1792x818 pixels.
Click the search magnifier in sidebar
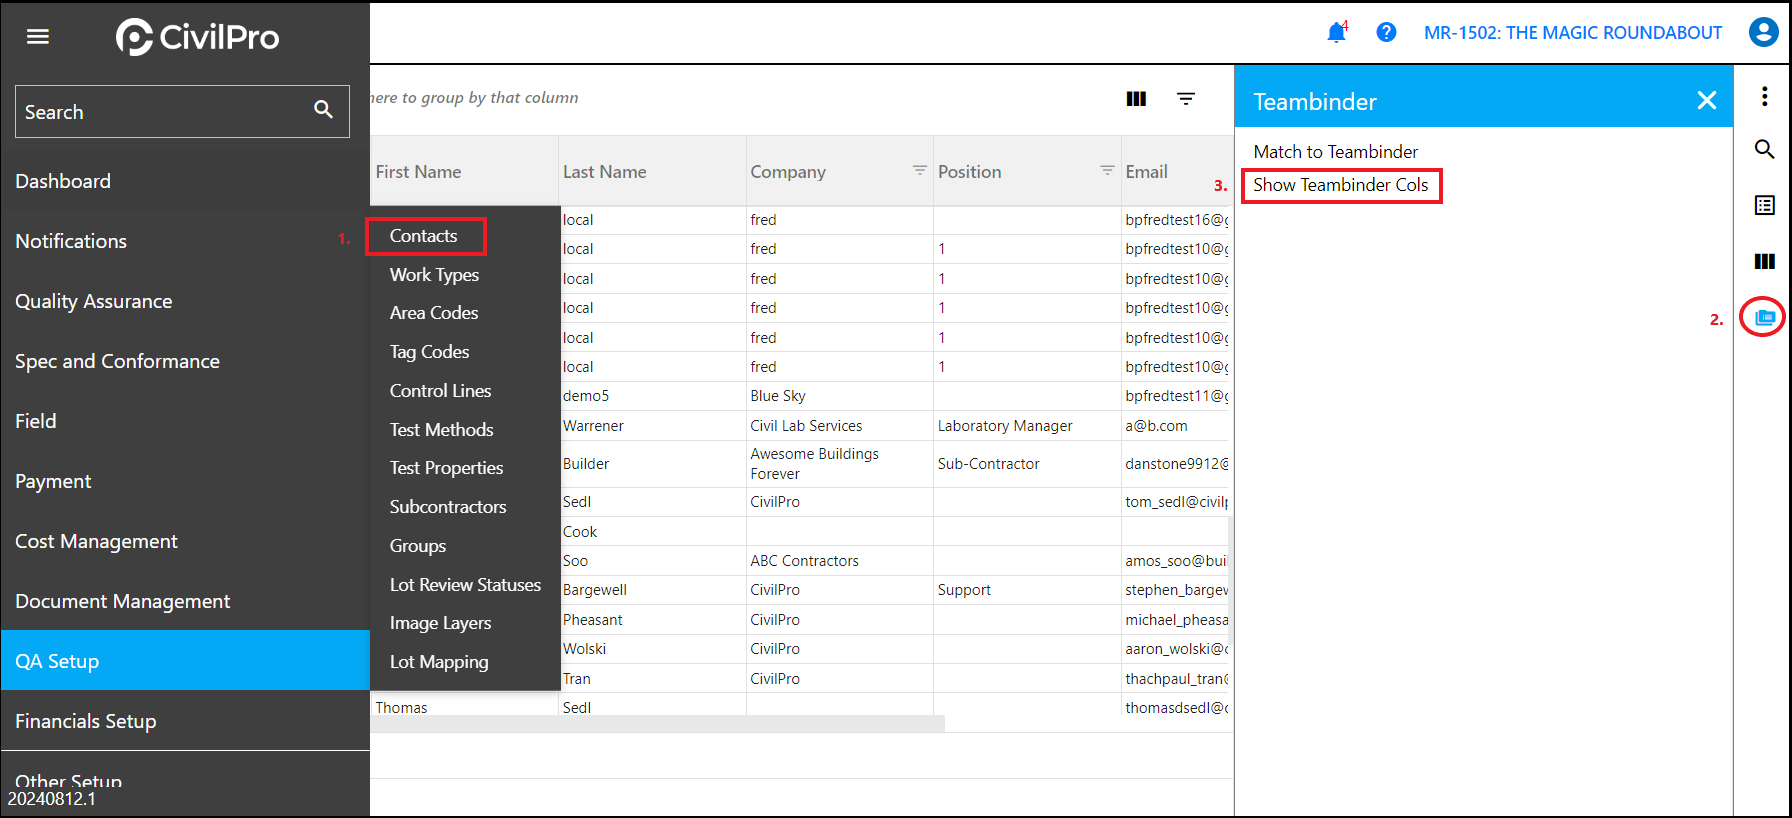coord(323,110)
